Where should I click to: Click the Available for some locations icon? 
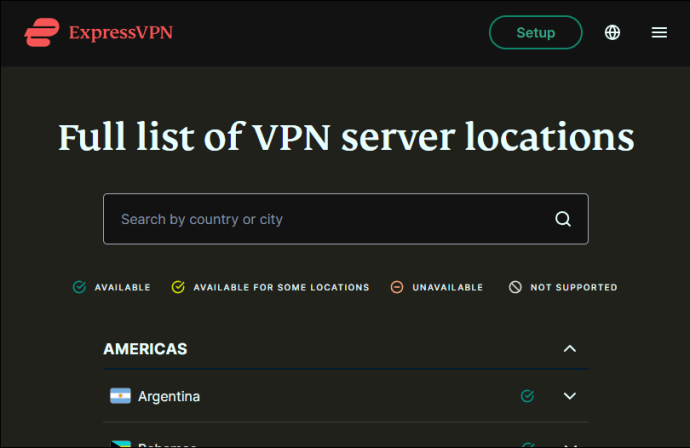click(178, 287)
